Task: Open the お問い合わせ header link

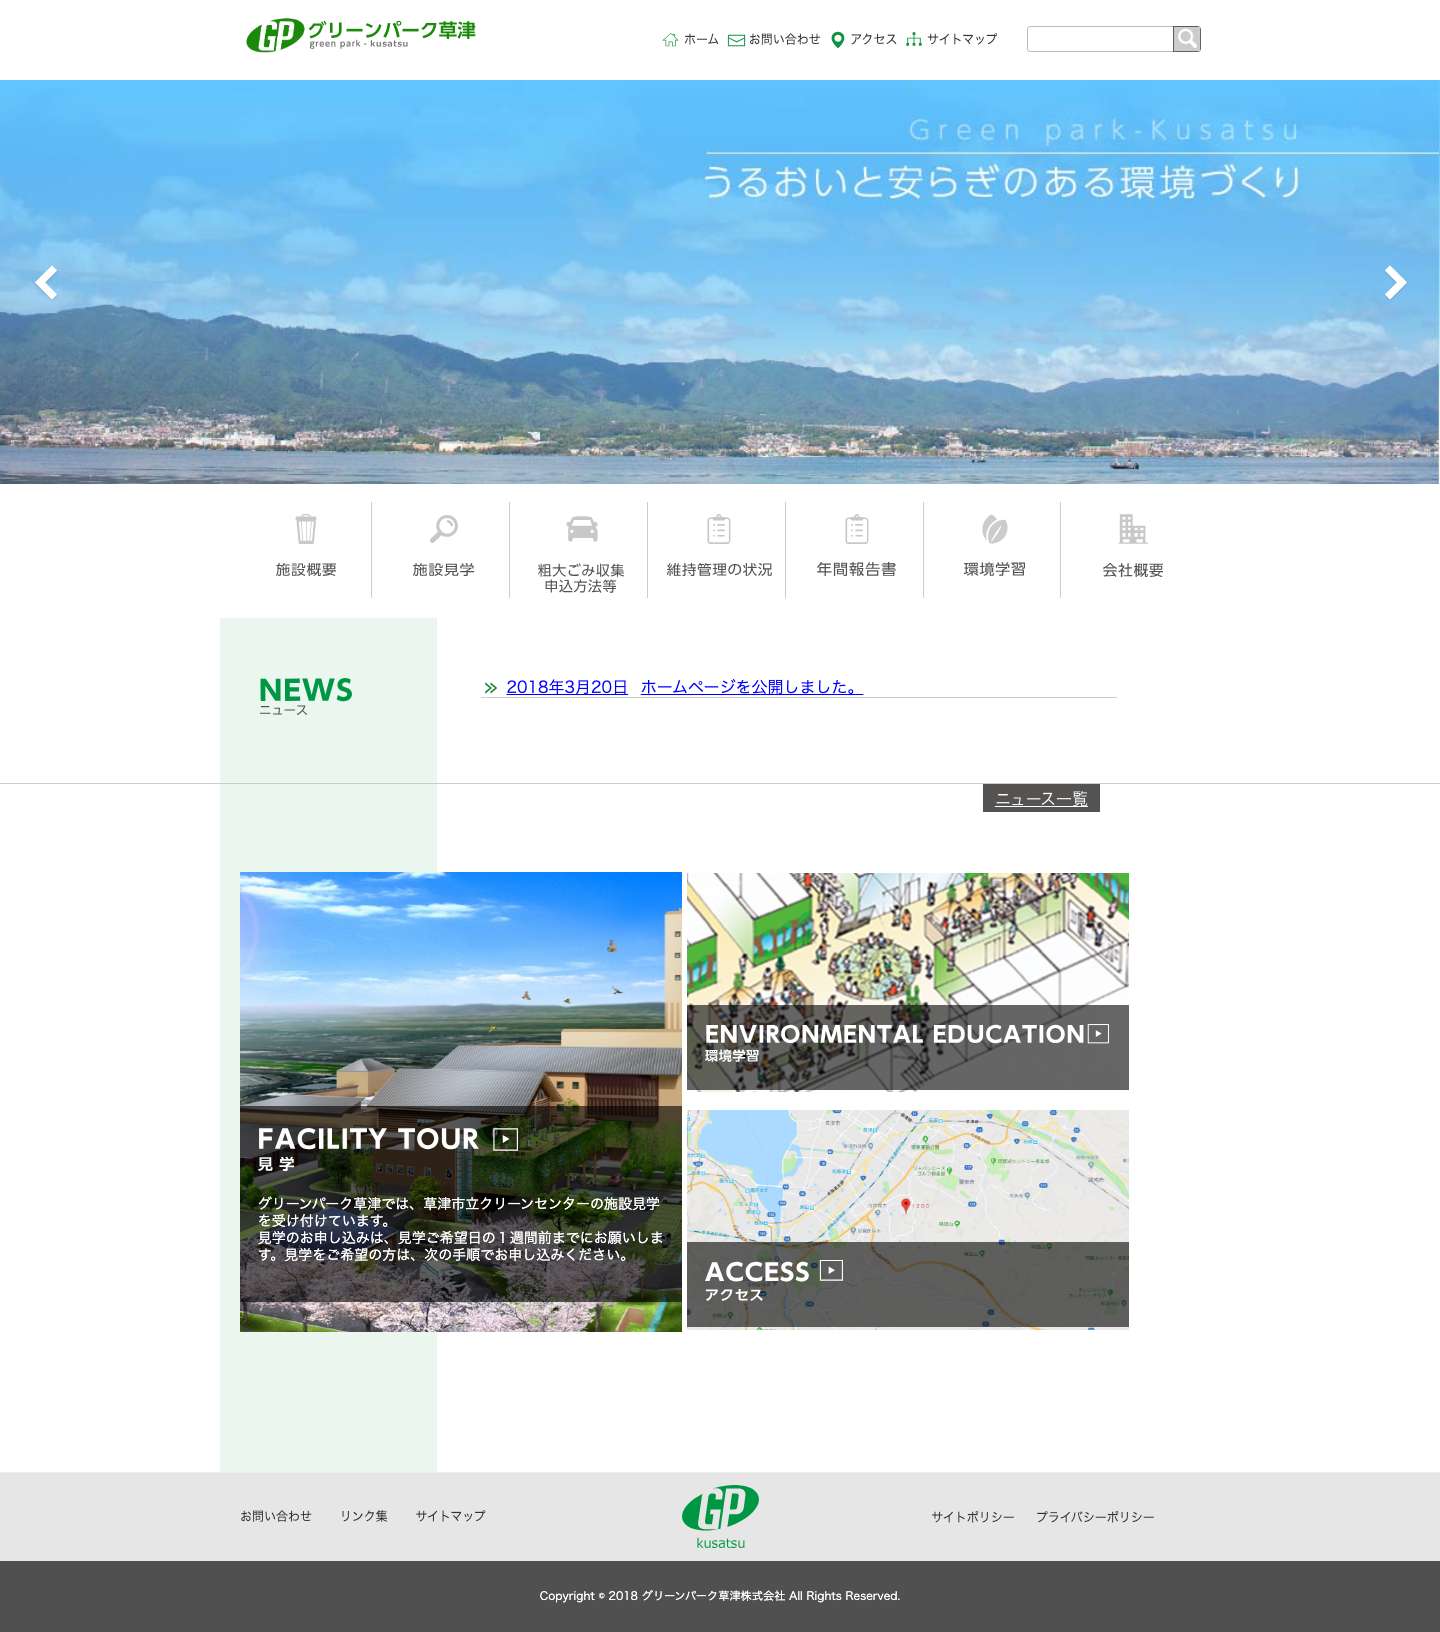Action: pos(785,40)
